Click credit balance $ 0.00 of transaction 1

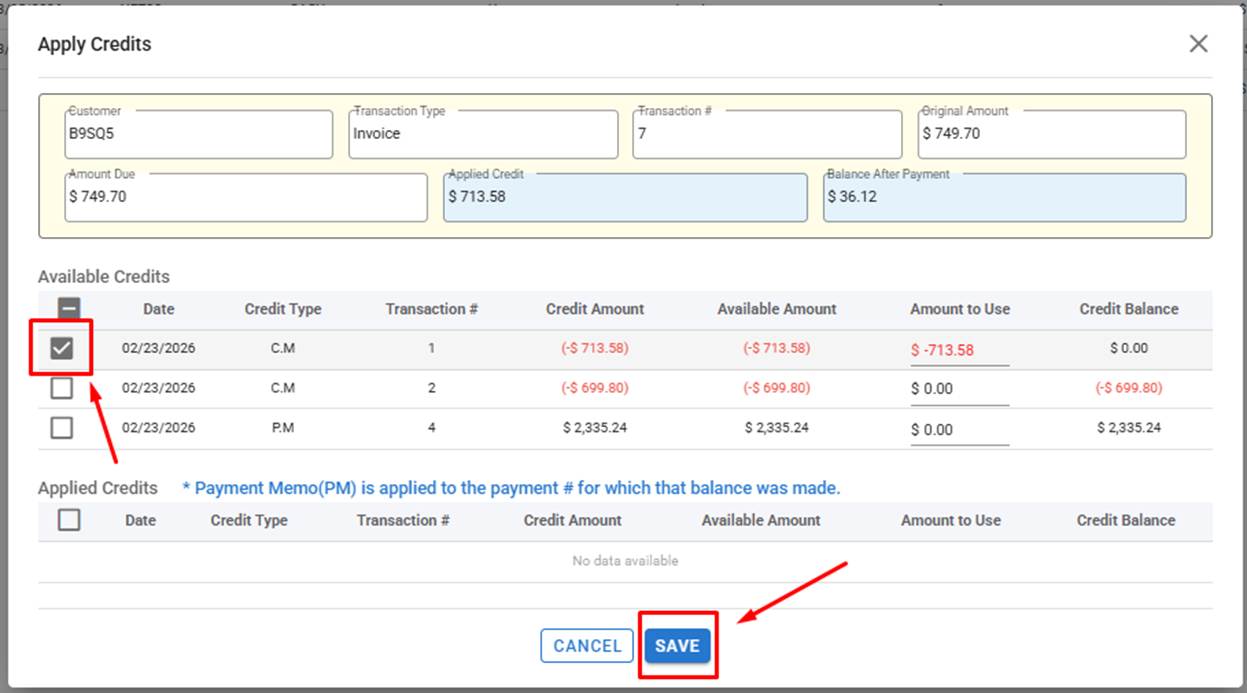pyautogui.click(x=1129, y=348)
